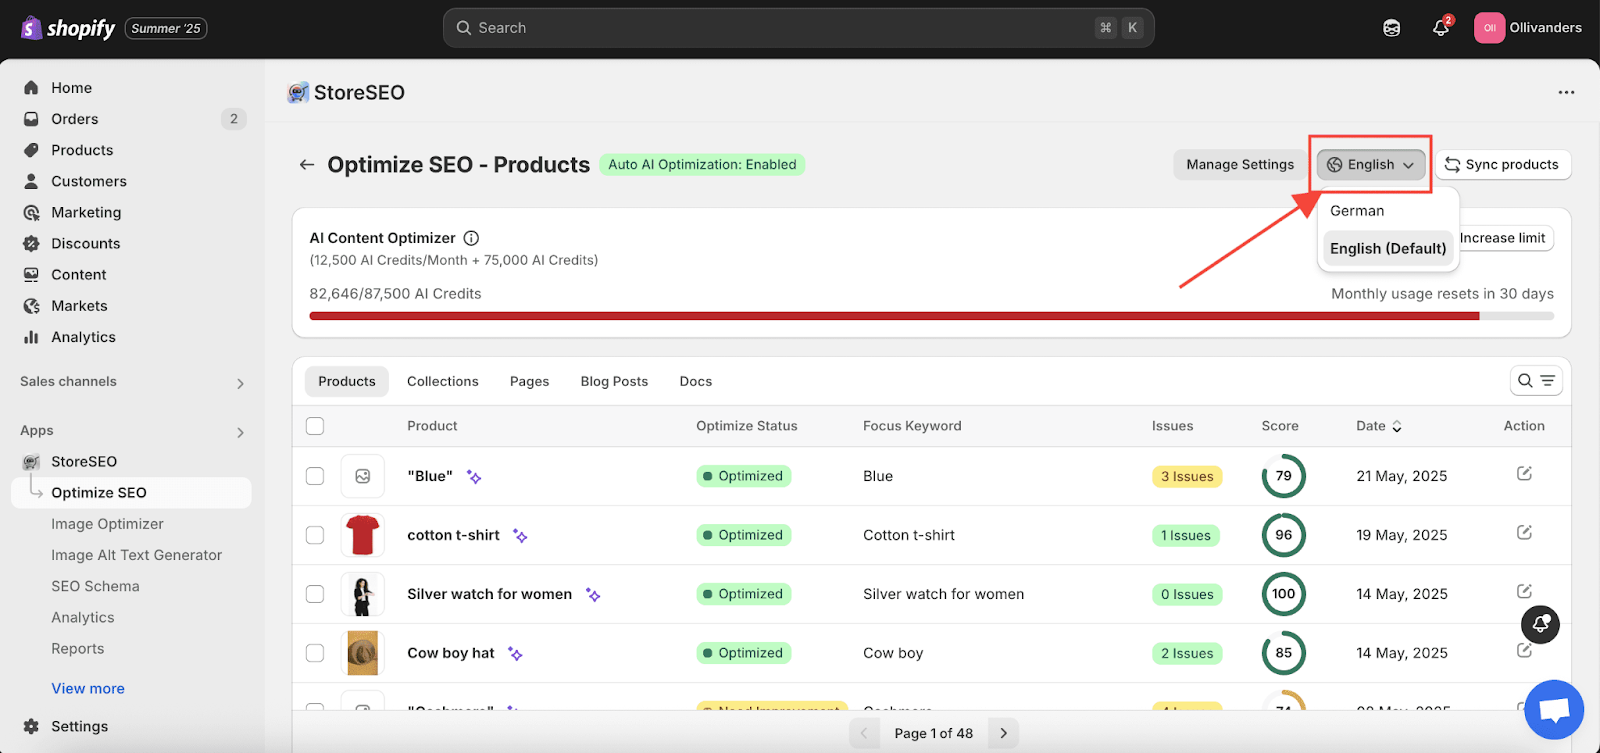The image size is (1600, 753).
Task: Click the "3 Issues" badge
Action: pyautogui.click(x=1187, y=477)
